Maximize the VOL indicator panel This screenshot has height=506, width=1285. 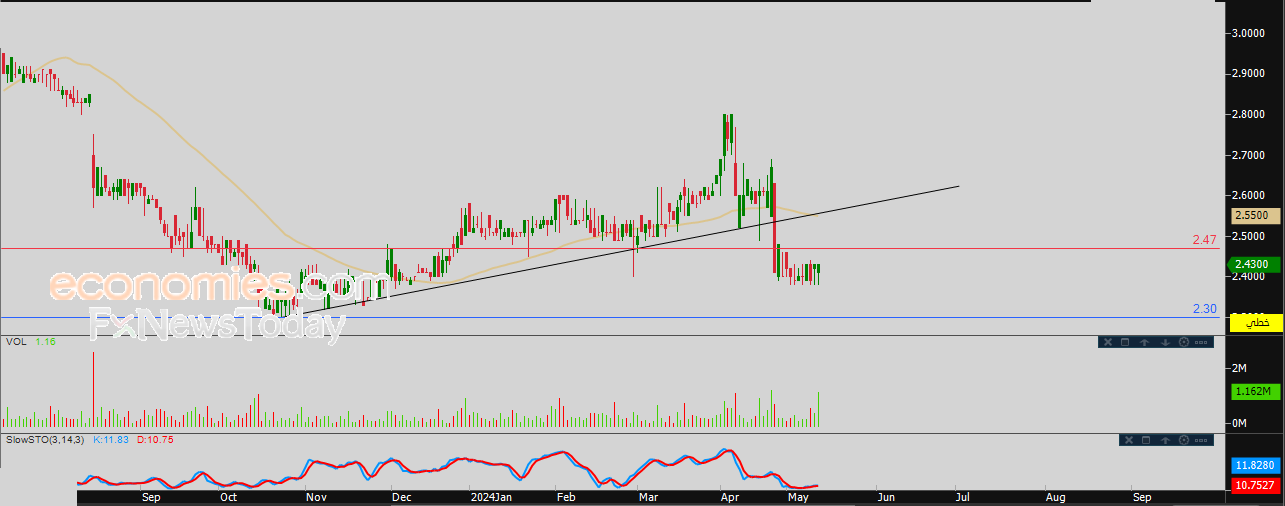tap(1125, 342)
